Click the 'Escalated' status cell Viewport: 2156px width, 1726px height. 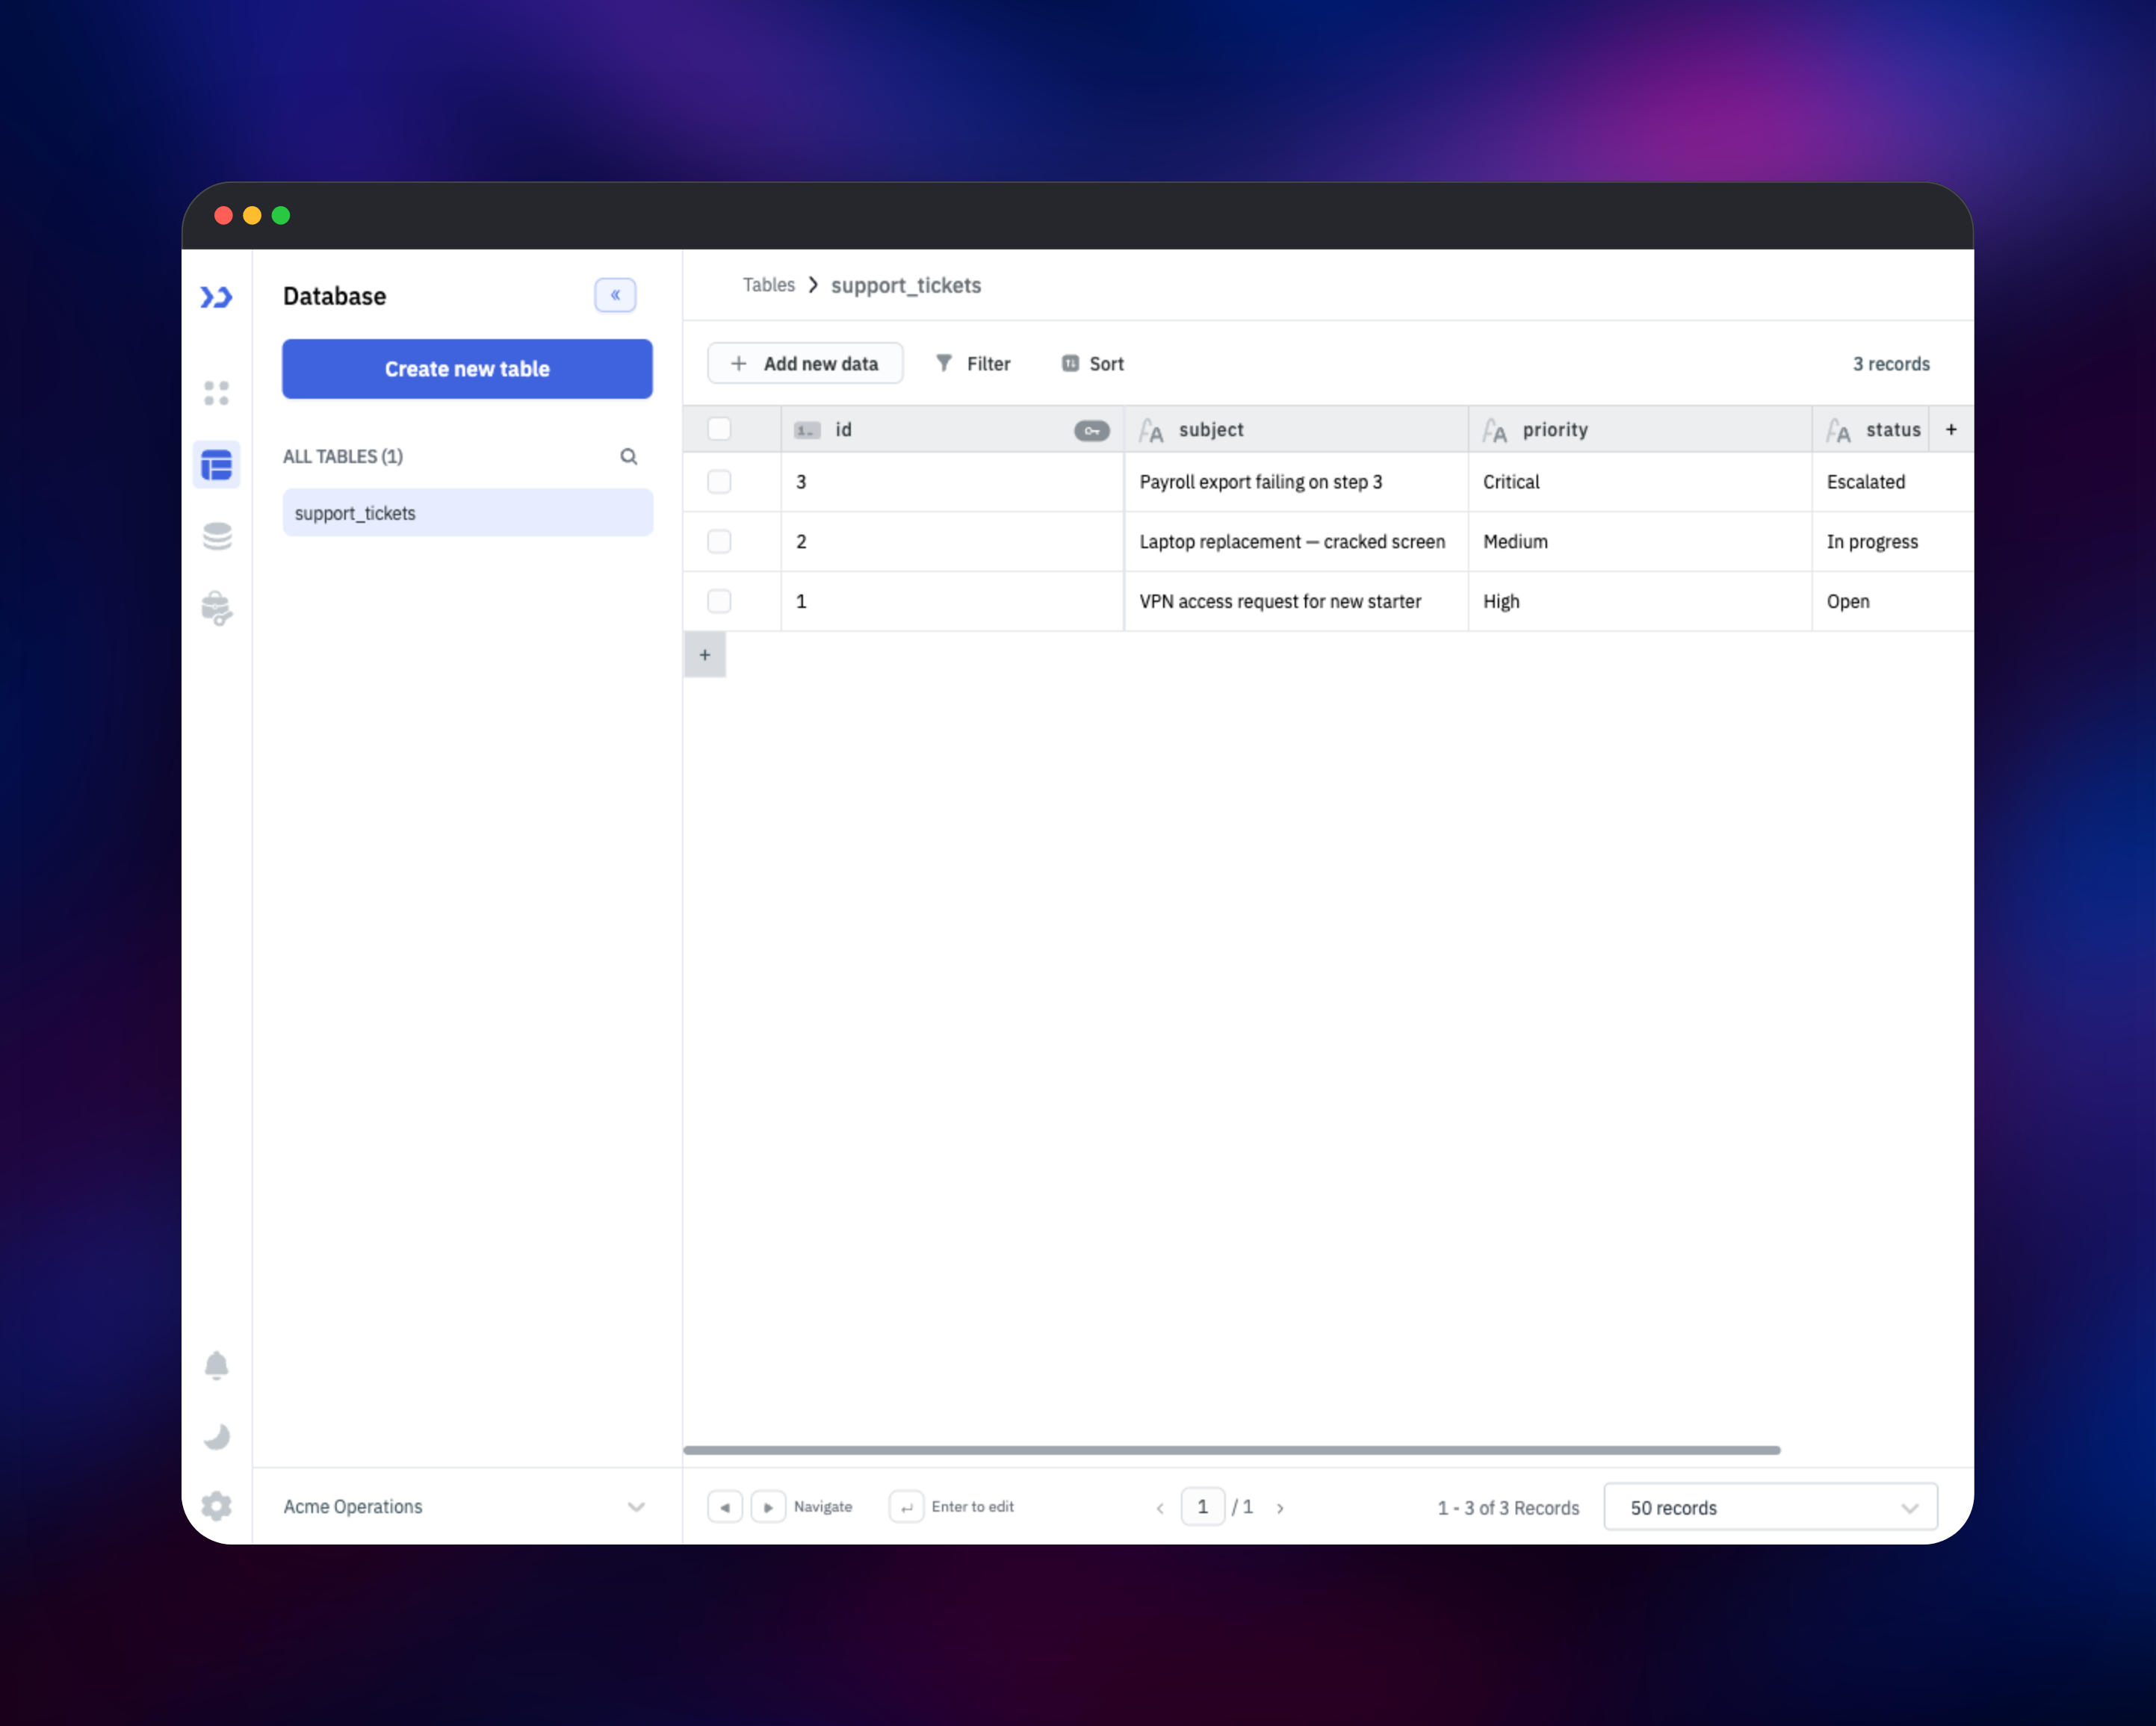pos(1893,482)
